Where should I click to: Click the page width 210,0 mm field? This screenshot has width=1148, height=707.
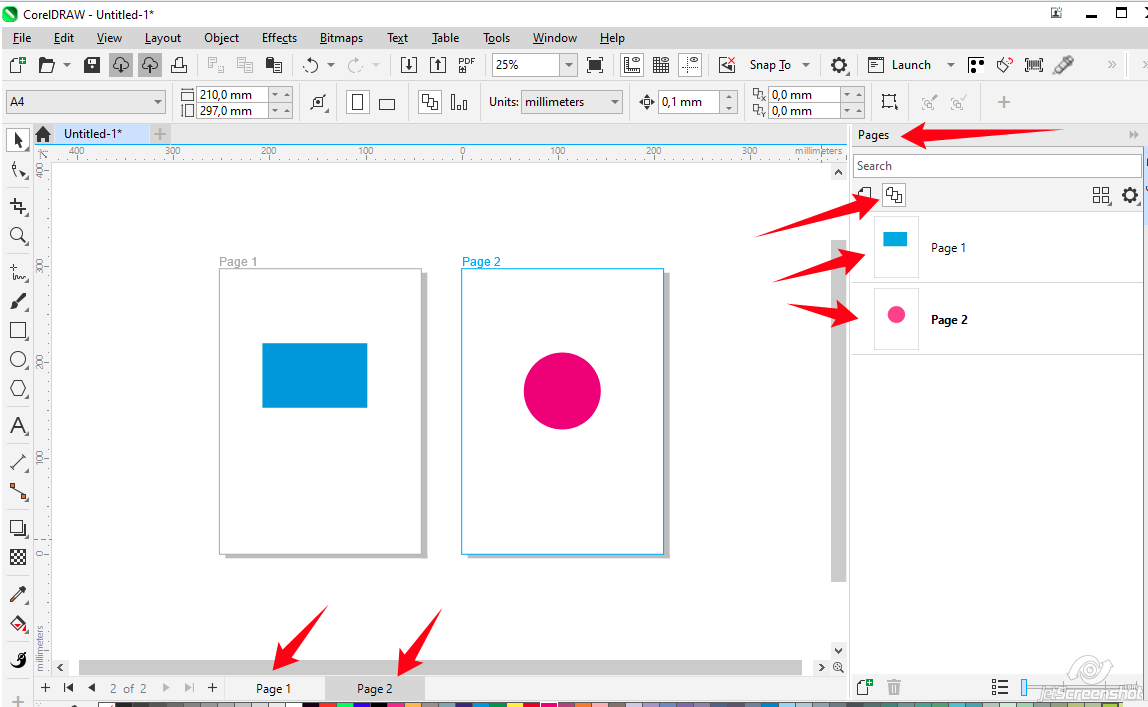[x=234, y=94]
